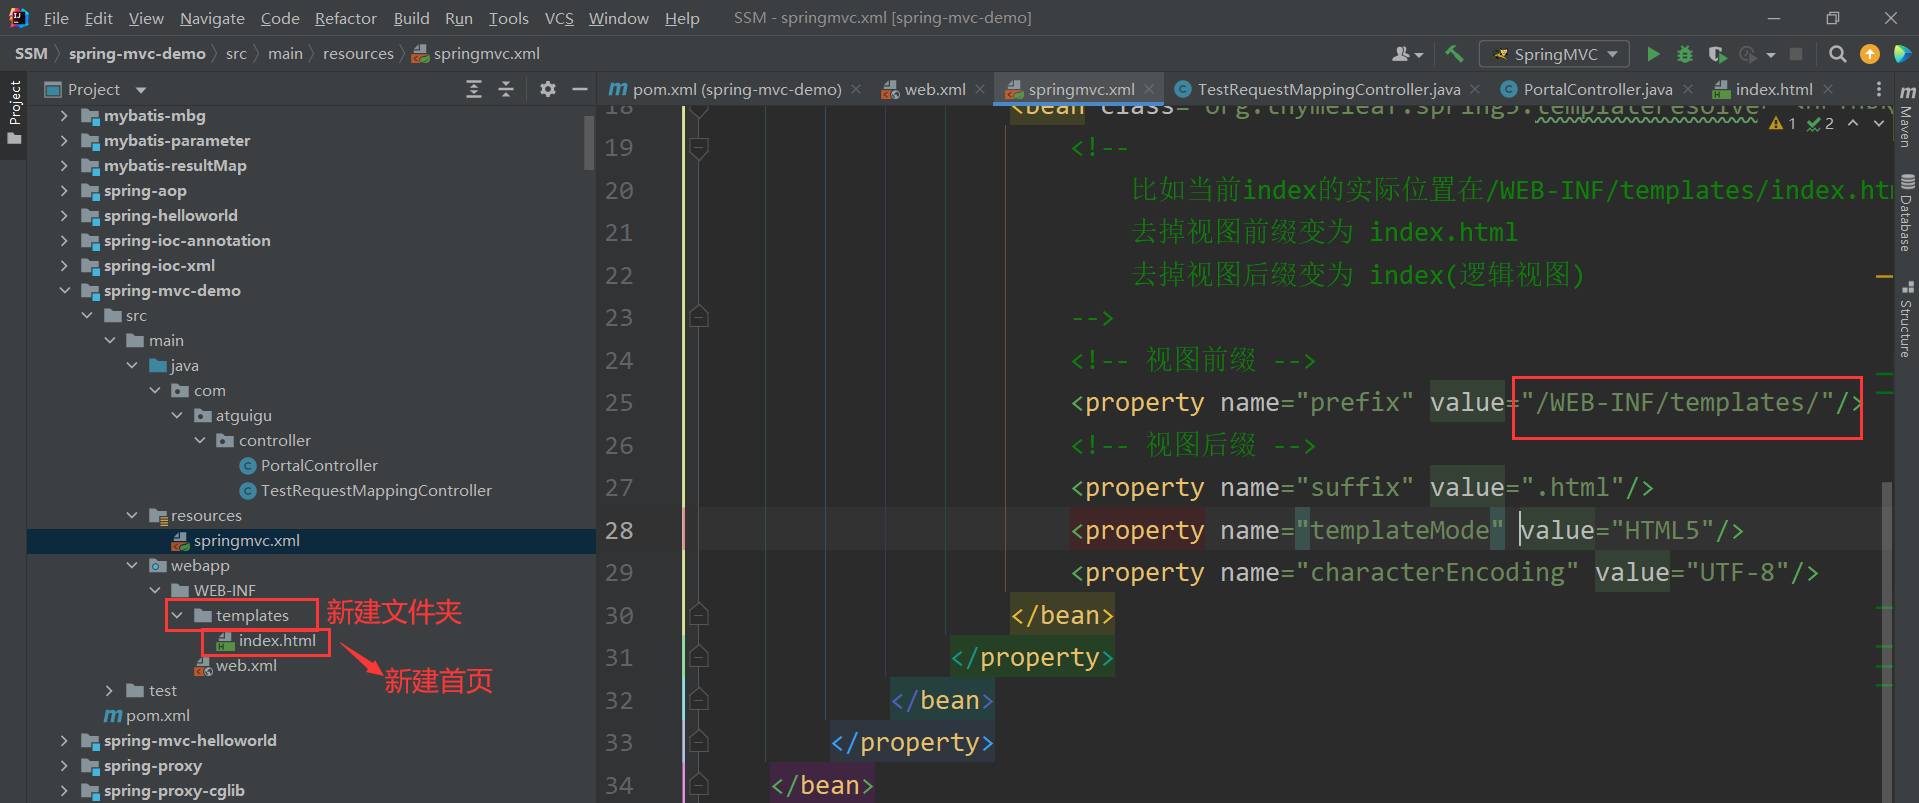
Task: Place cursor on line 27 suffix property
Action: coord(1361,487)
